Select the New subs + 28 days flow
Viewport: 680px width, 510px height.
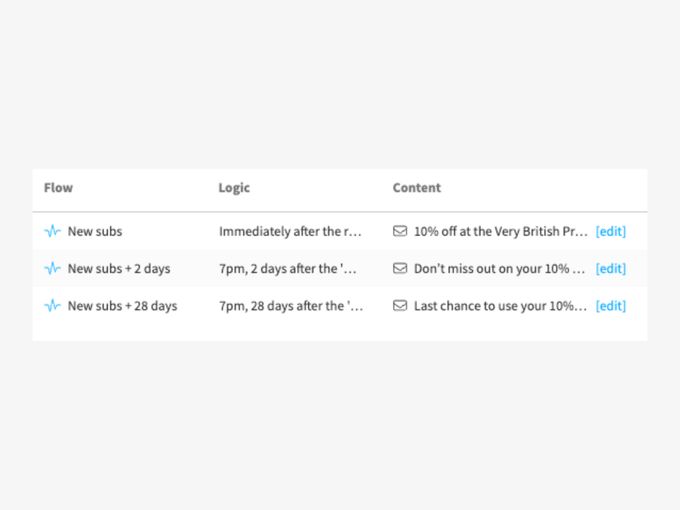(122, 305)
